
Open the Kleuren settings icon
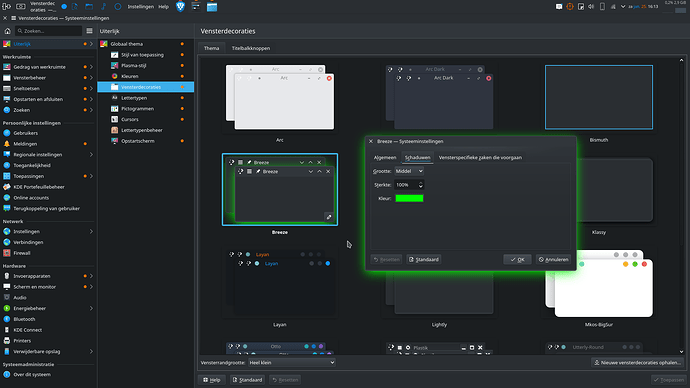coord(114,76)
